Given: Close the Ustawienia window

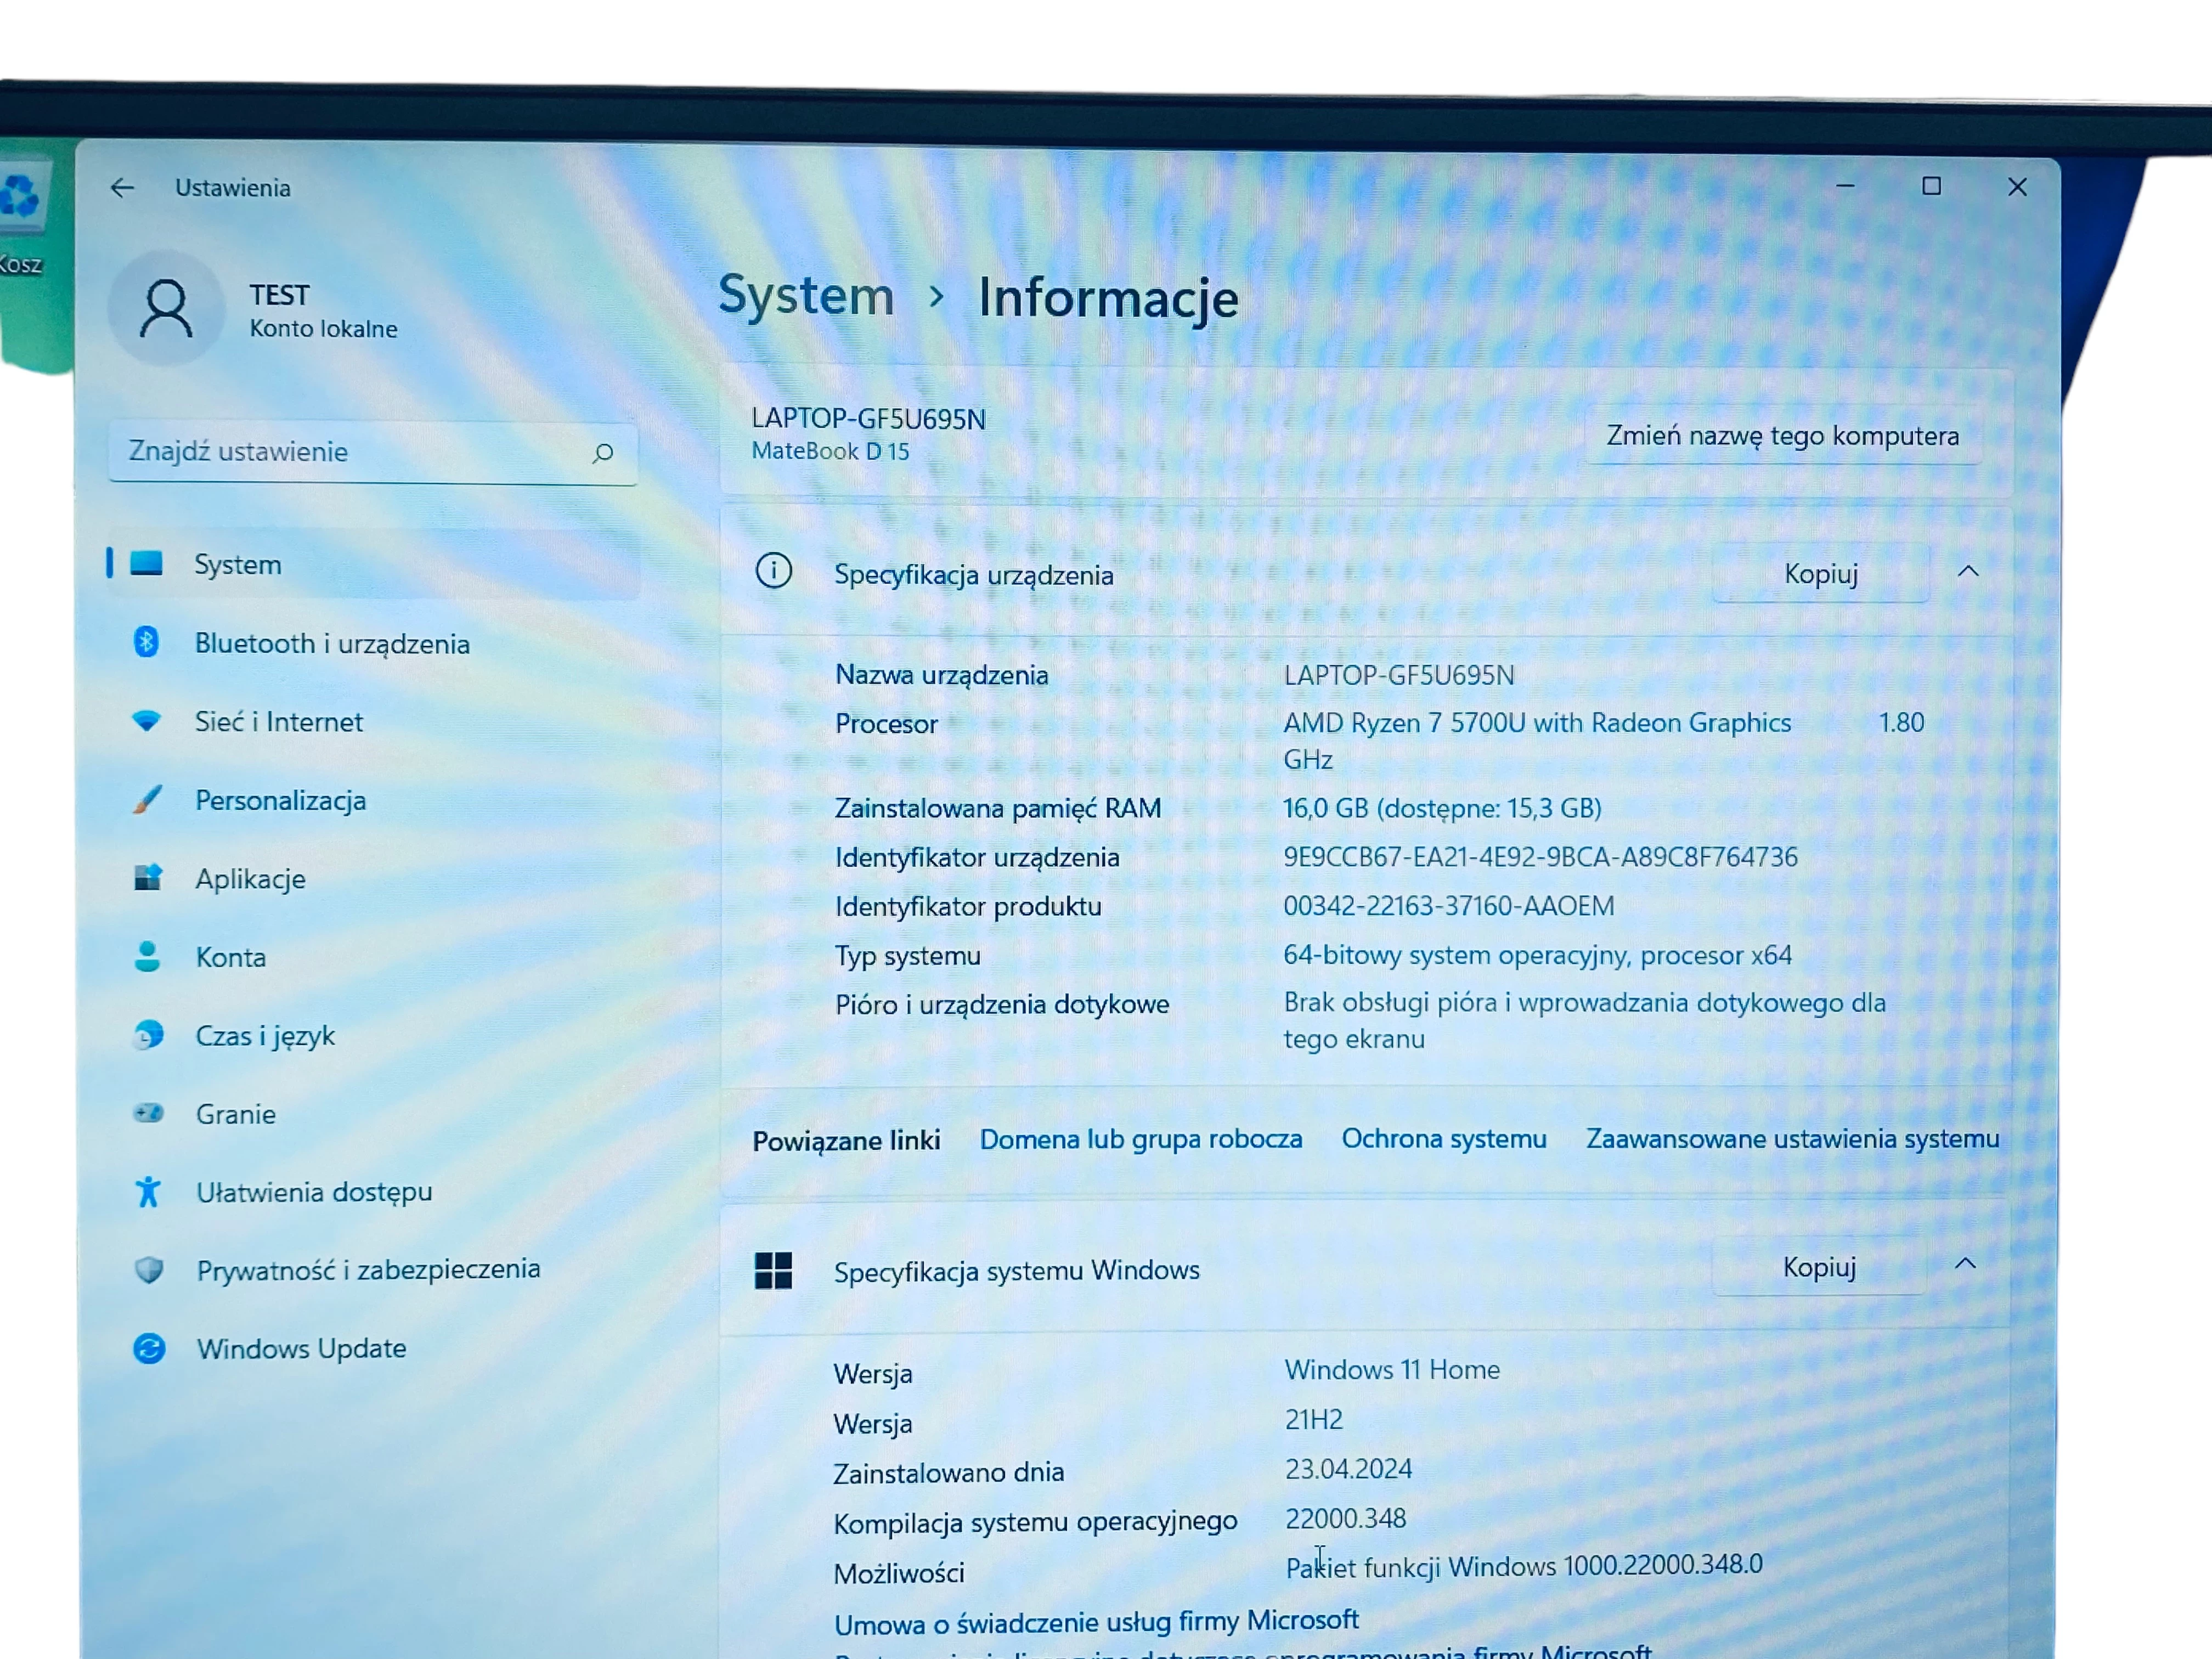Looking at the screenshot, I should (x=2017, y=187).
